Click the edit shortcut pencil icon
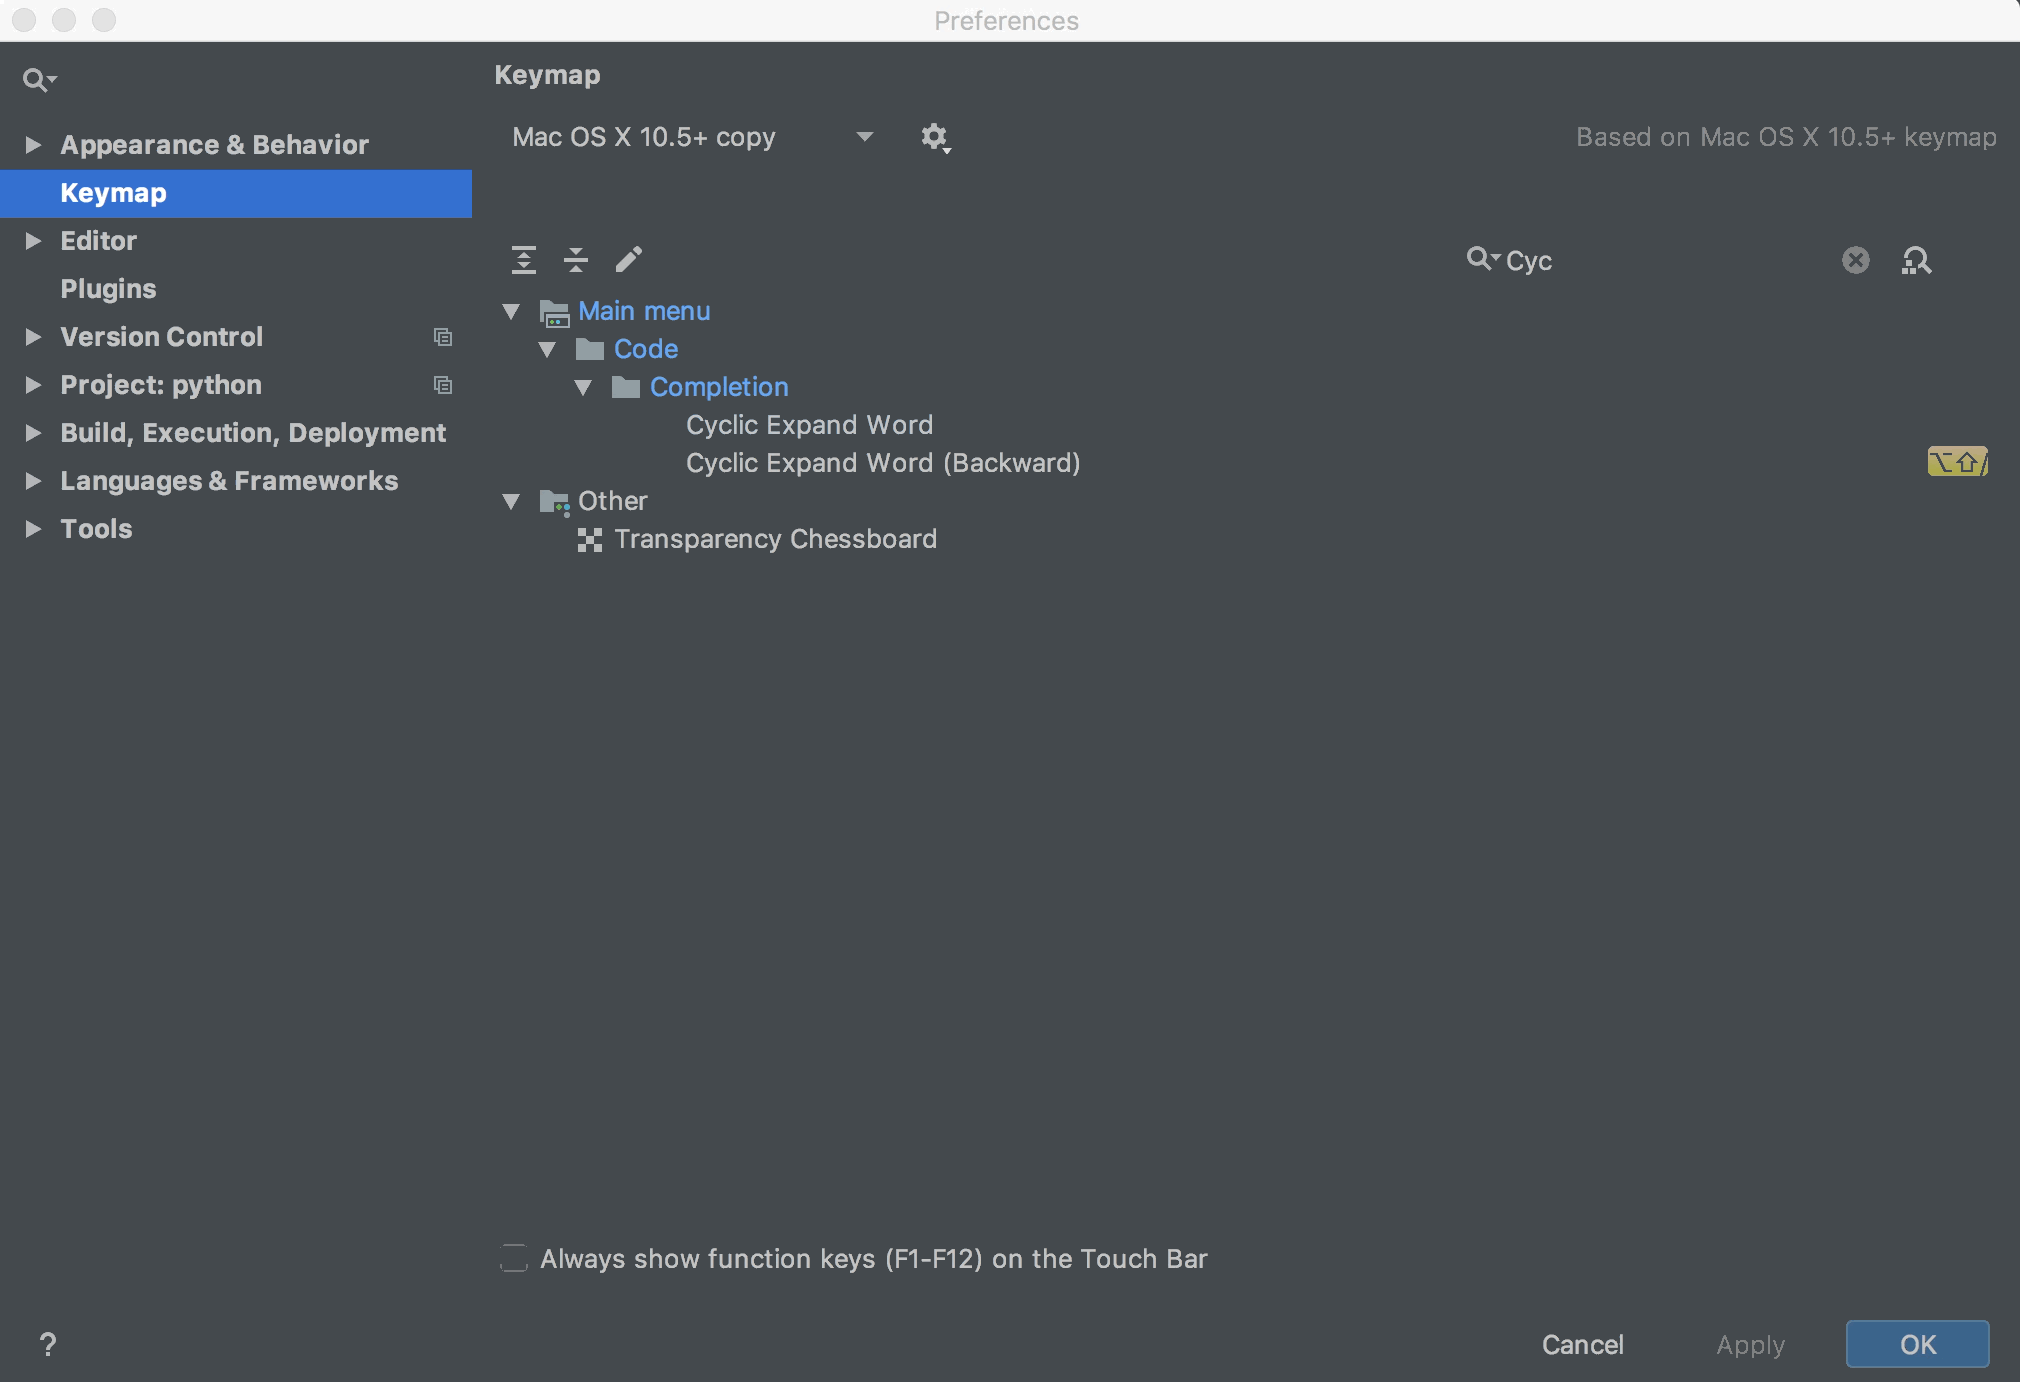The height and width of the screenshot is (1382, 2020). click(629, 258)
